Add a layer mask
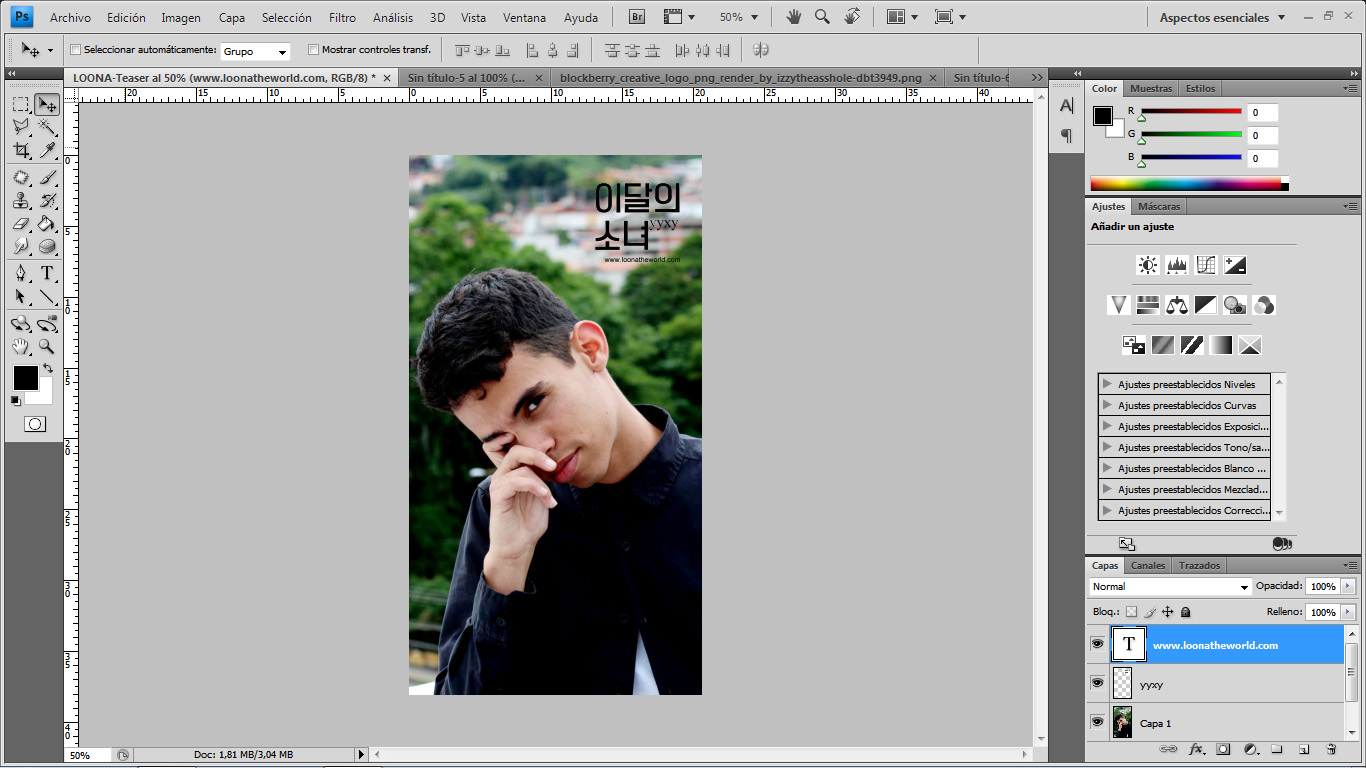 pos(1223,749)
